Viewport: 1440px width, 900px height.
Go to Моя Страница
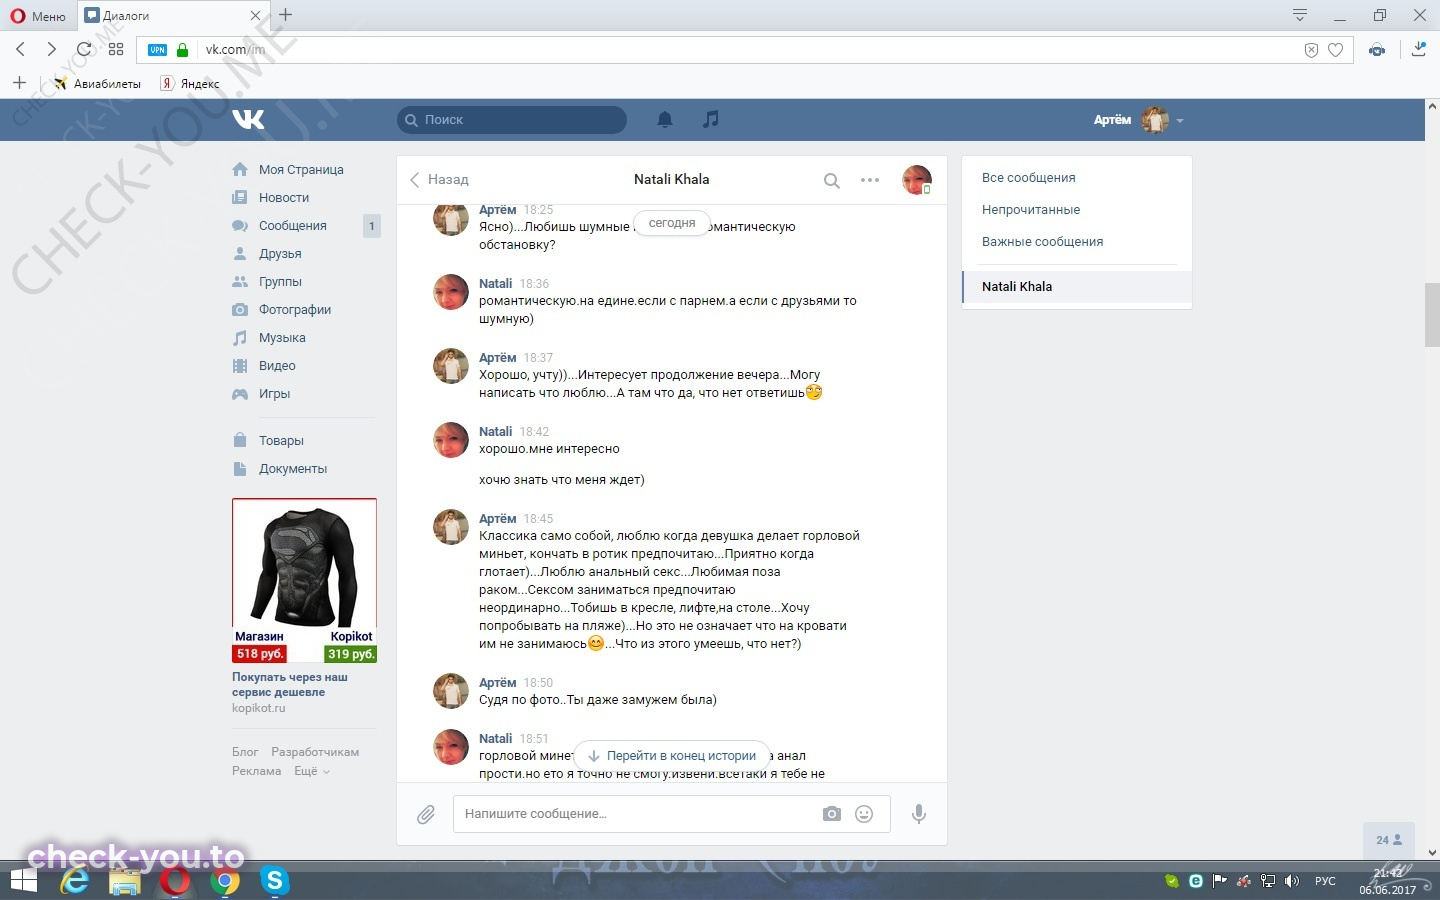coord(301,170)
